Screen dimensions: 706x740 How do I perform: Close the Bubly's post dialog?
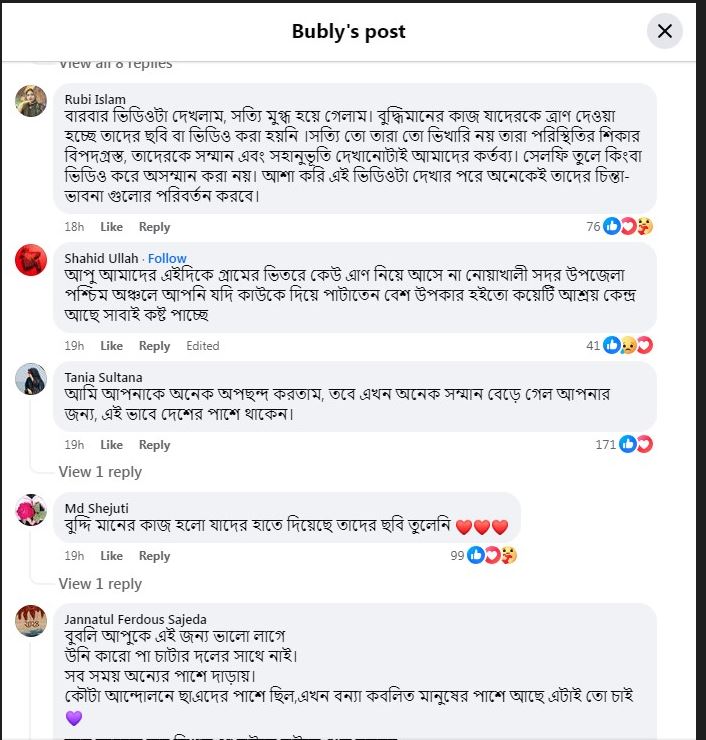(x=664, y=31)
